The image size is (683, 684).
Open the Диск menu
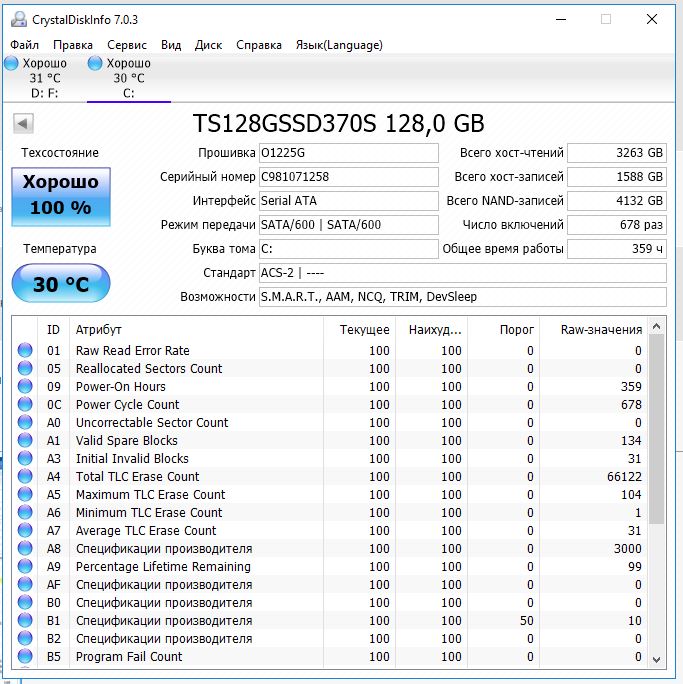[x=208, y=45]
